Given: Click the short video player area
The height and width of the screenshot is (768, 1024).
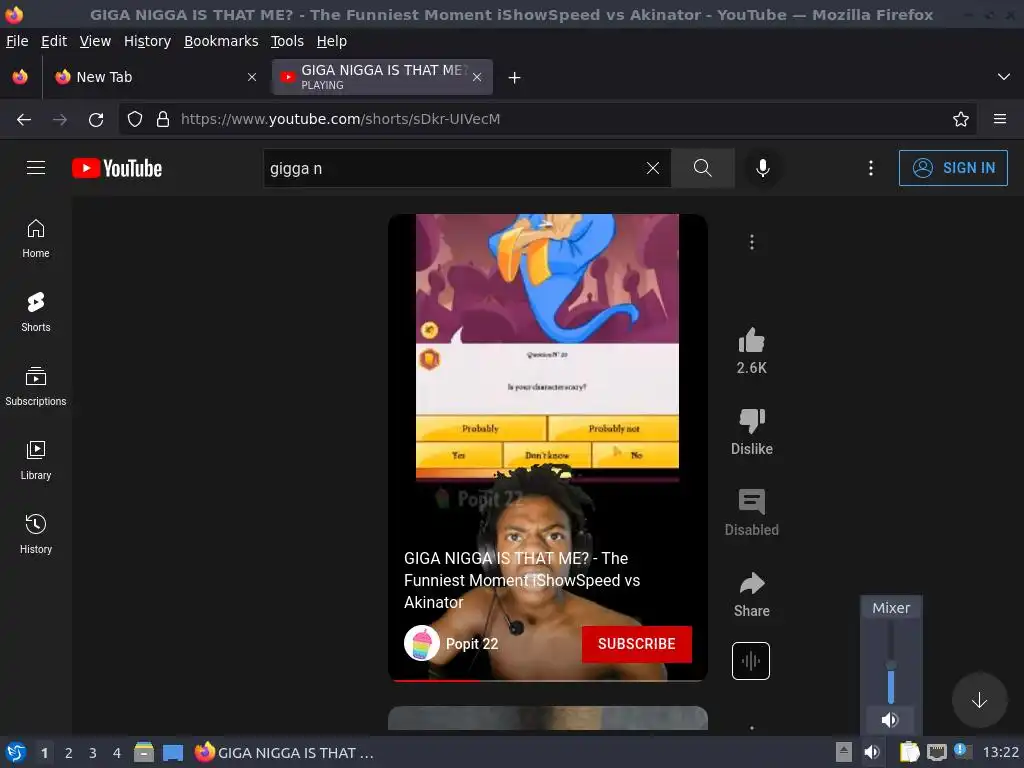Looking at the screenshot, I should pyautogui.click(x=548, y=447).
